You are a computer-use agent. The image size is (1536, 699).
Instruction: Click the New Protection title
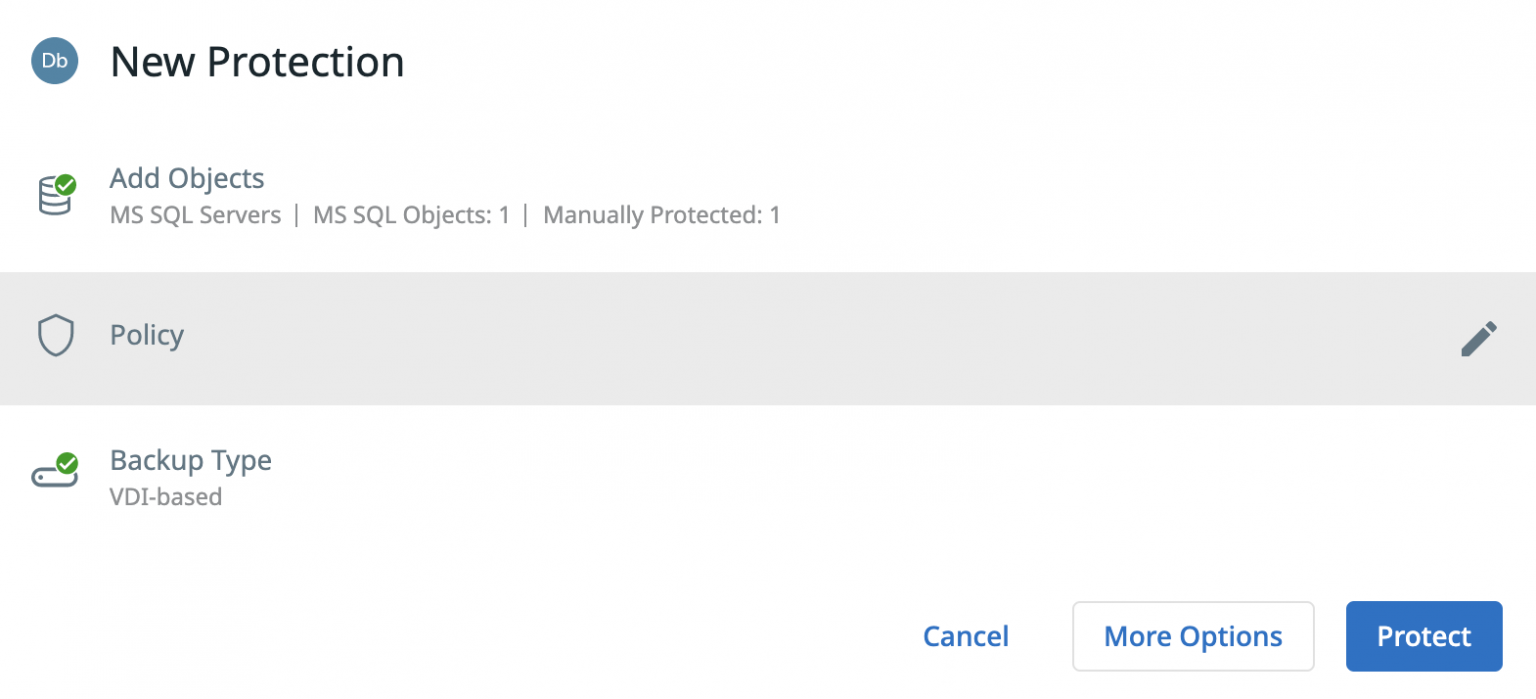tap(257, 62)
